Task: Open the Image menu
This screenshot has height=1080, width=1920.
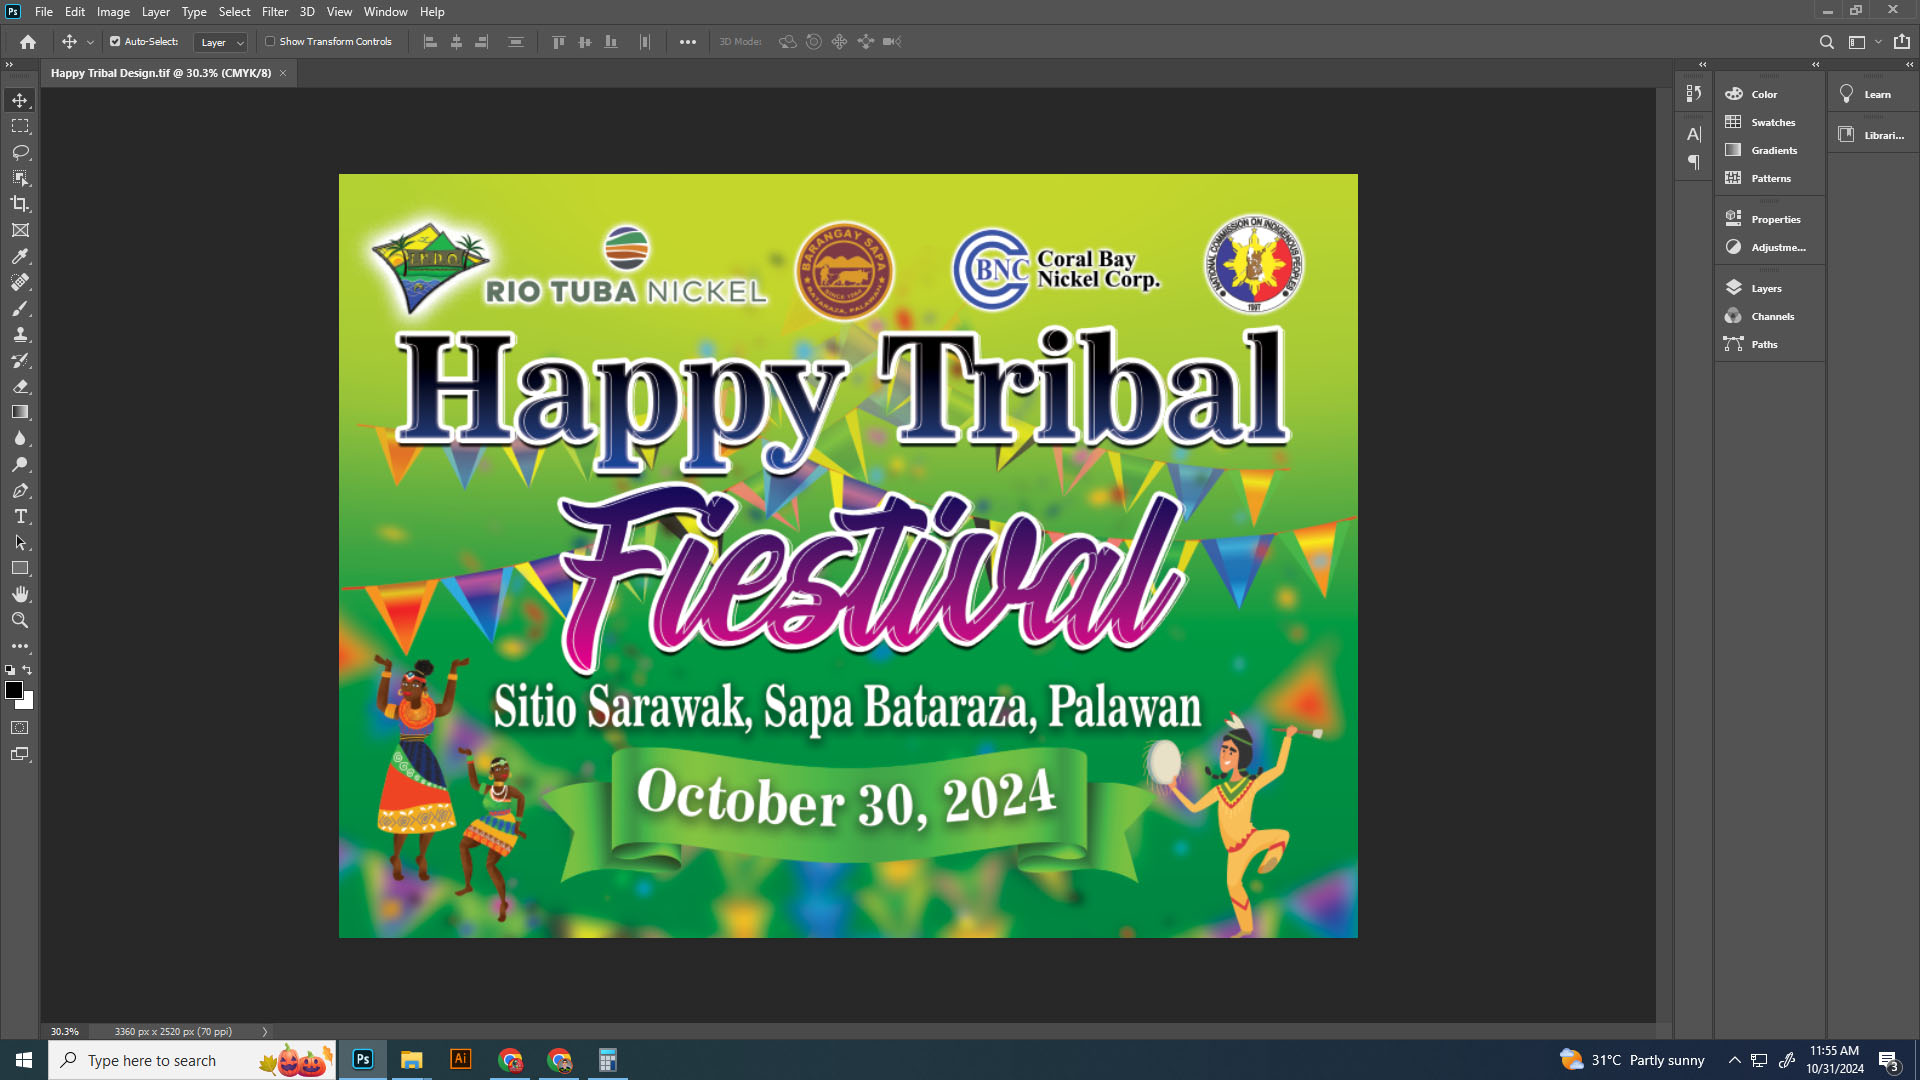Action: coord(113,12)
